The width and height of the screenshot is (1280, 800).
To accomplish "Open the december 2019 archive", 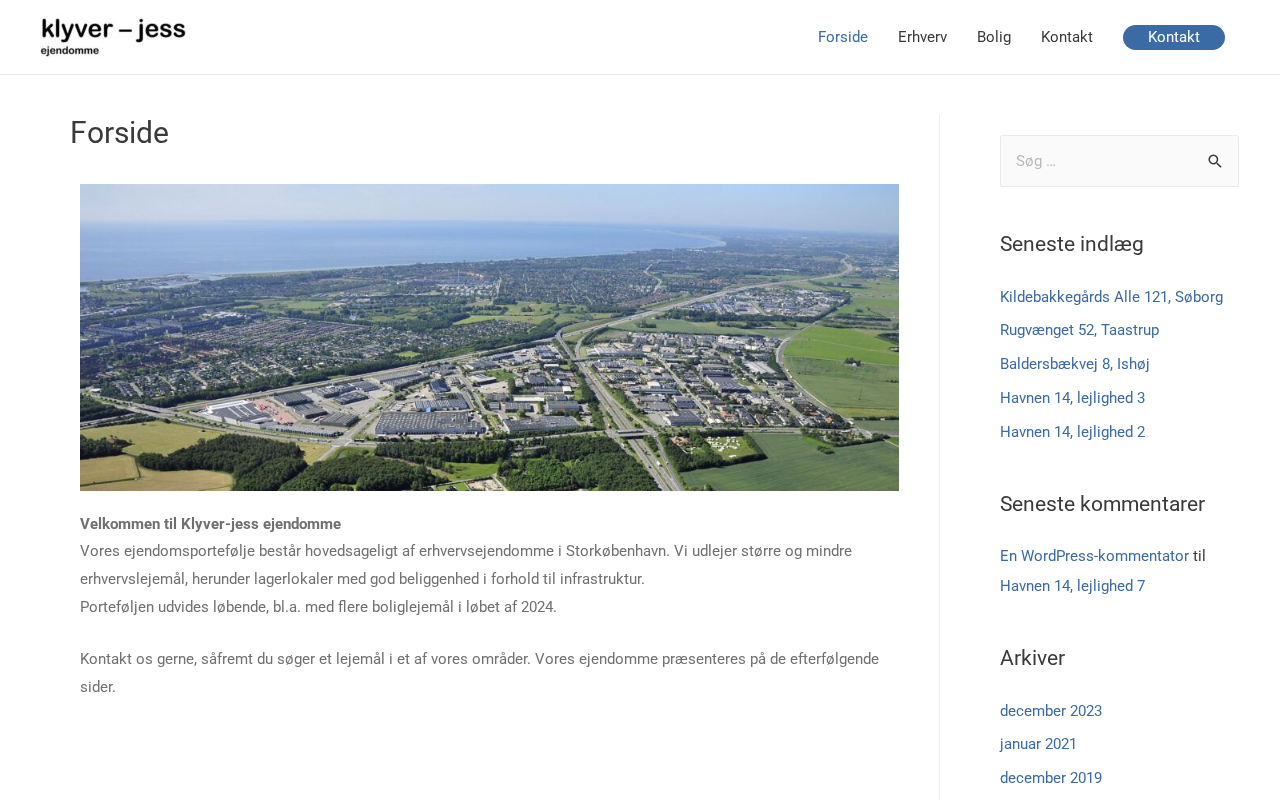I will tap(1050, 778).
